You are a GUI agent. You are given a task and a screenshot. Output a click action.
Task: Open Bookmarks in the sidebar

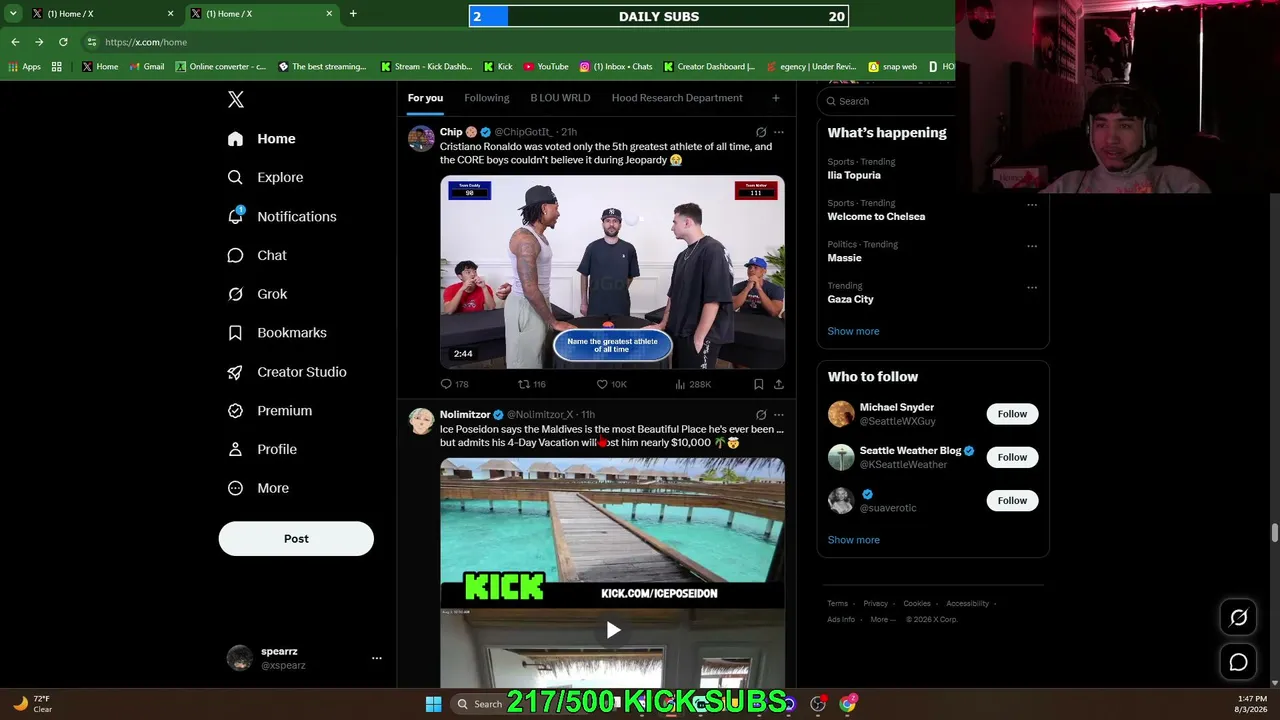pos(277,333)
